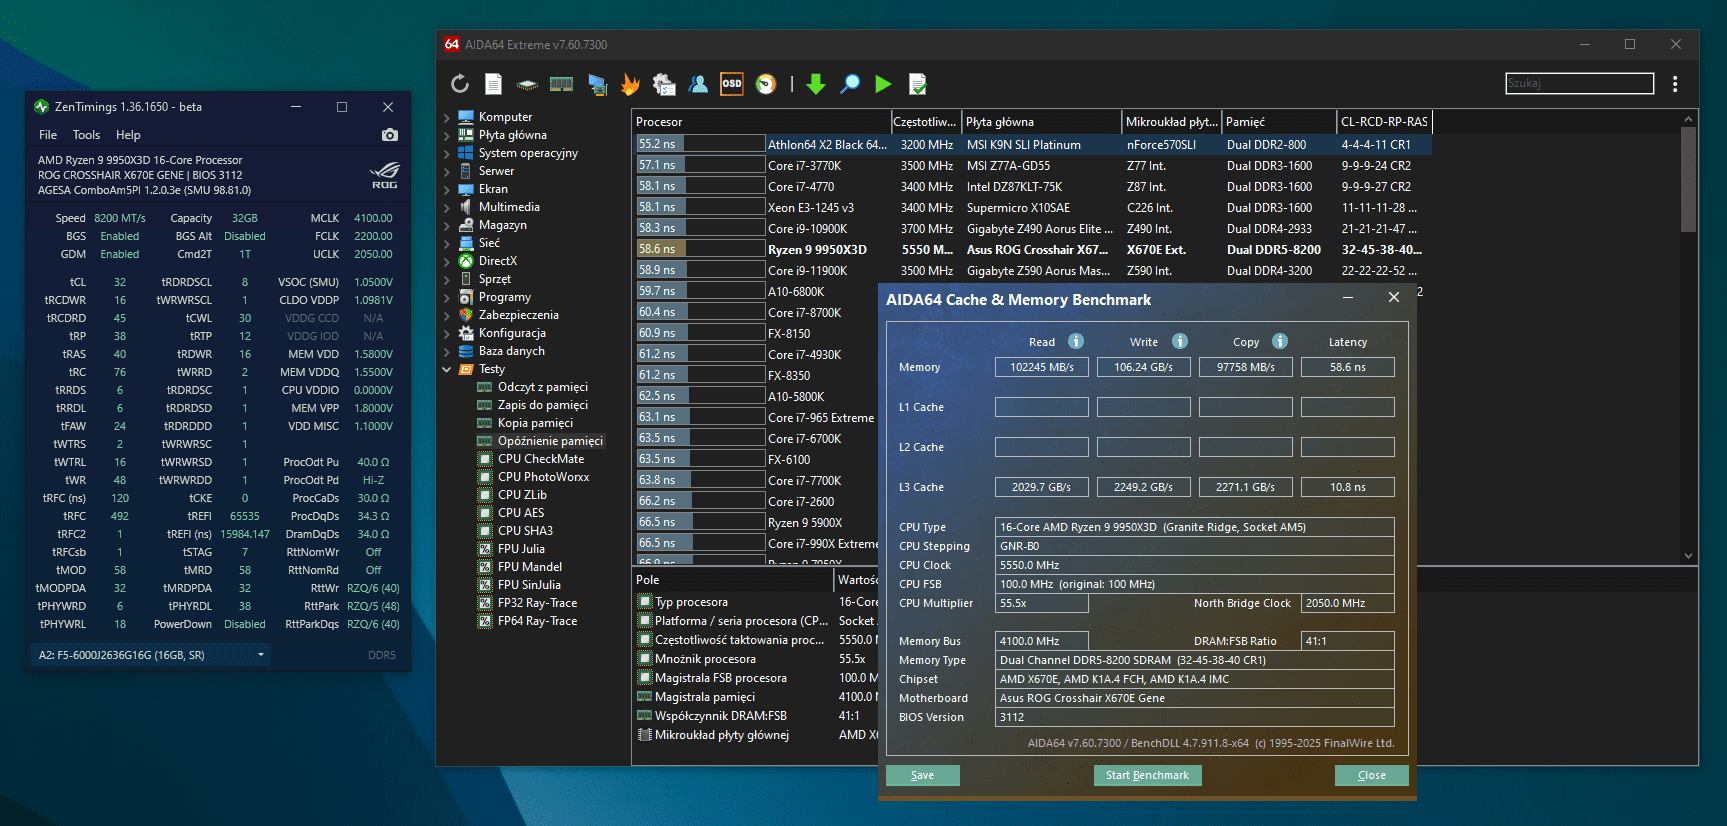This screenshot has width=1727, height=826.
Task: Click the info icon next to Read
Action: point(1076,341)
